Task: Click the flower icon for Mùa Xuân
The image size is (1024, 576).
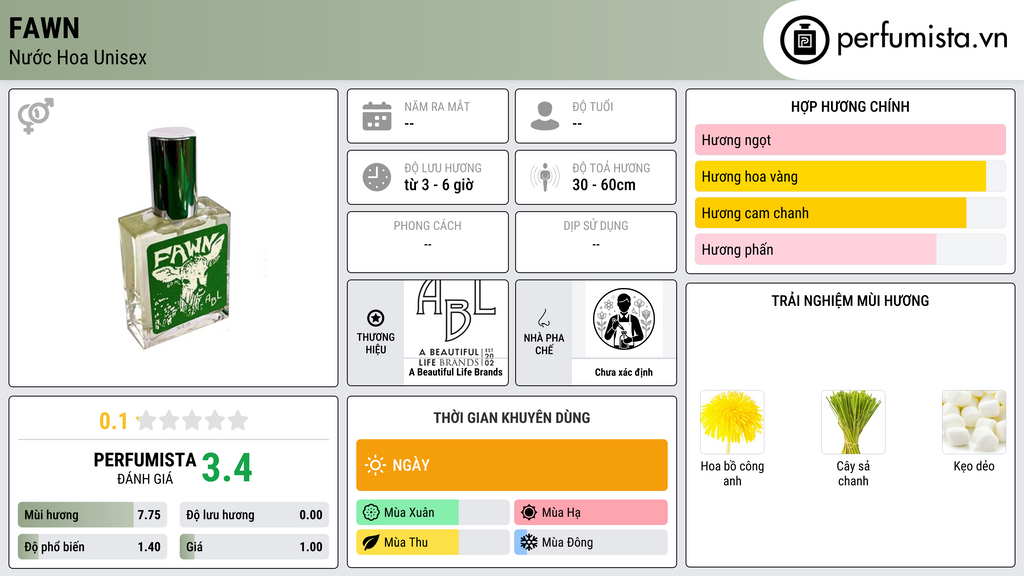Action: click(x=370, y=513)
